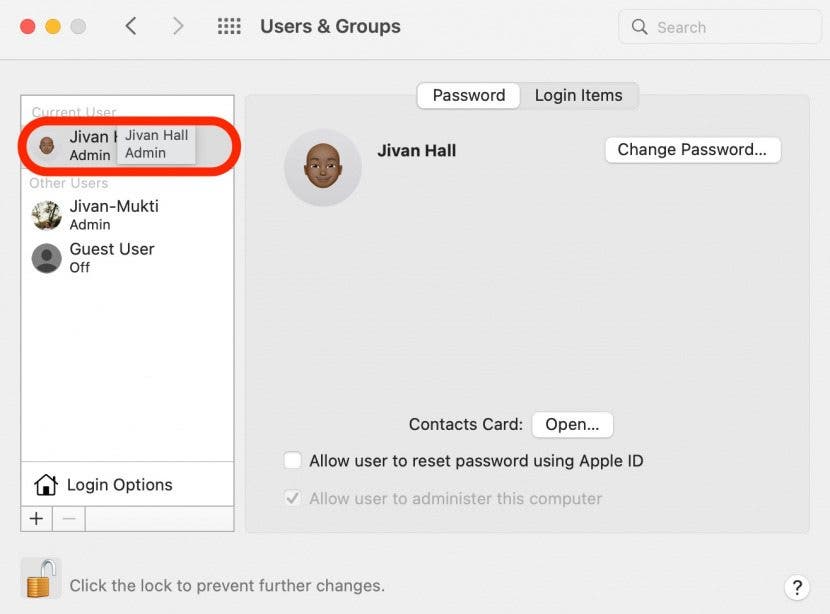Open the Contacts Card
The width and height of the screenshot is (830, 614).
572,425
